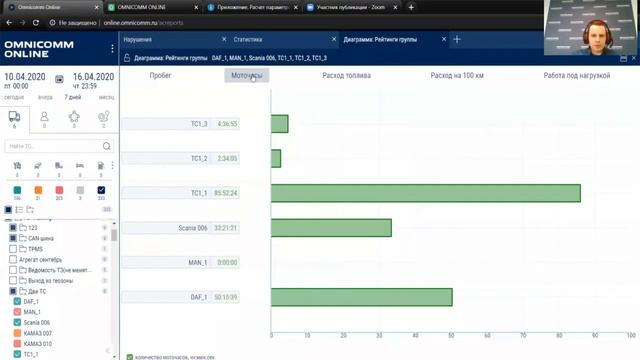Toggle the gray status filter swatch
This screenshot has width=640, height=360.
80,190
